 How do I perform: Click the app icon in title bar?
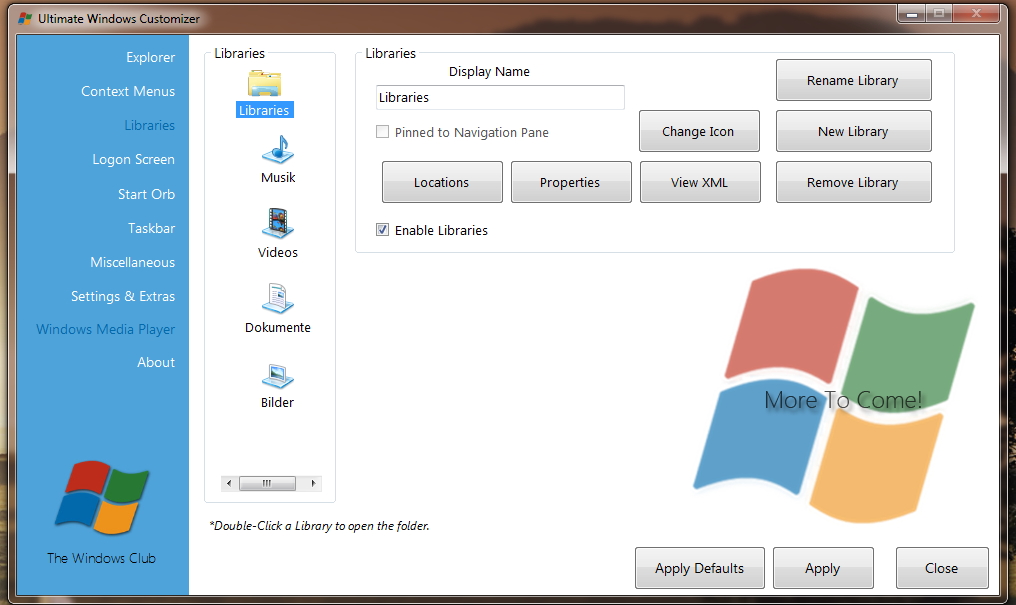pyautogui.click(x=25, y=18)
